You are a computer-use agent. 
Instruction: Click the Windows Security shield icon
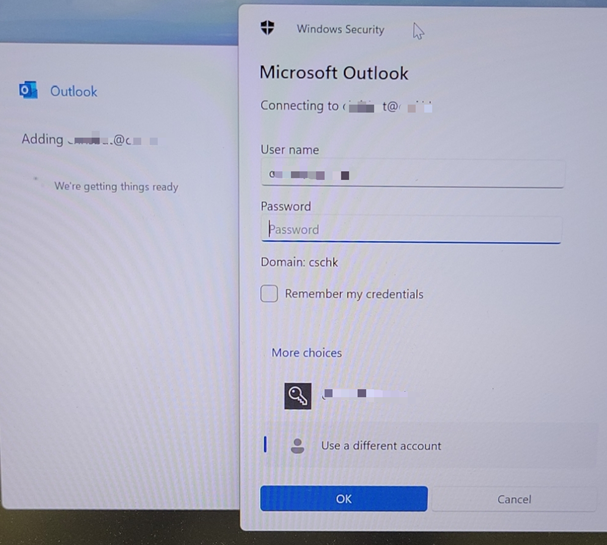point(267,28)
